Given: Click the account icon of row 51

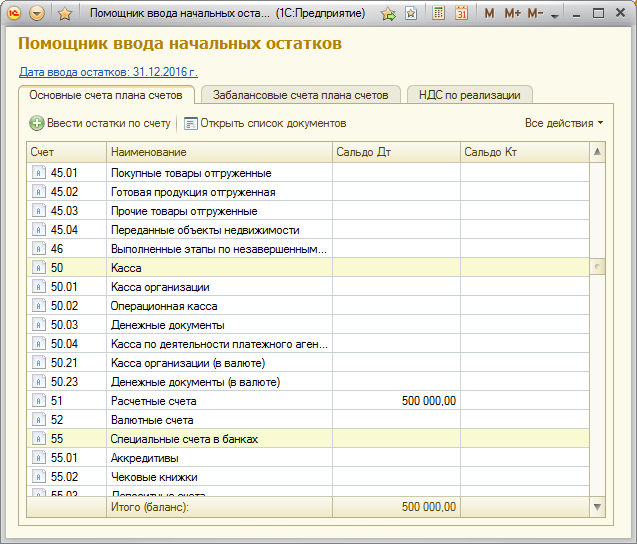Looking at the screenshot, I should (x=39, y=401).
